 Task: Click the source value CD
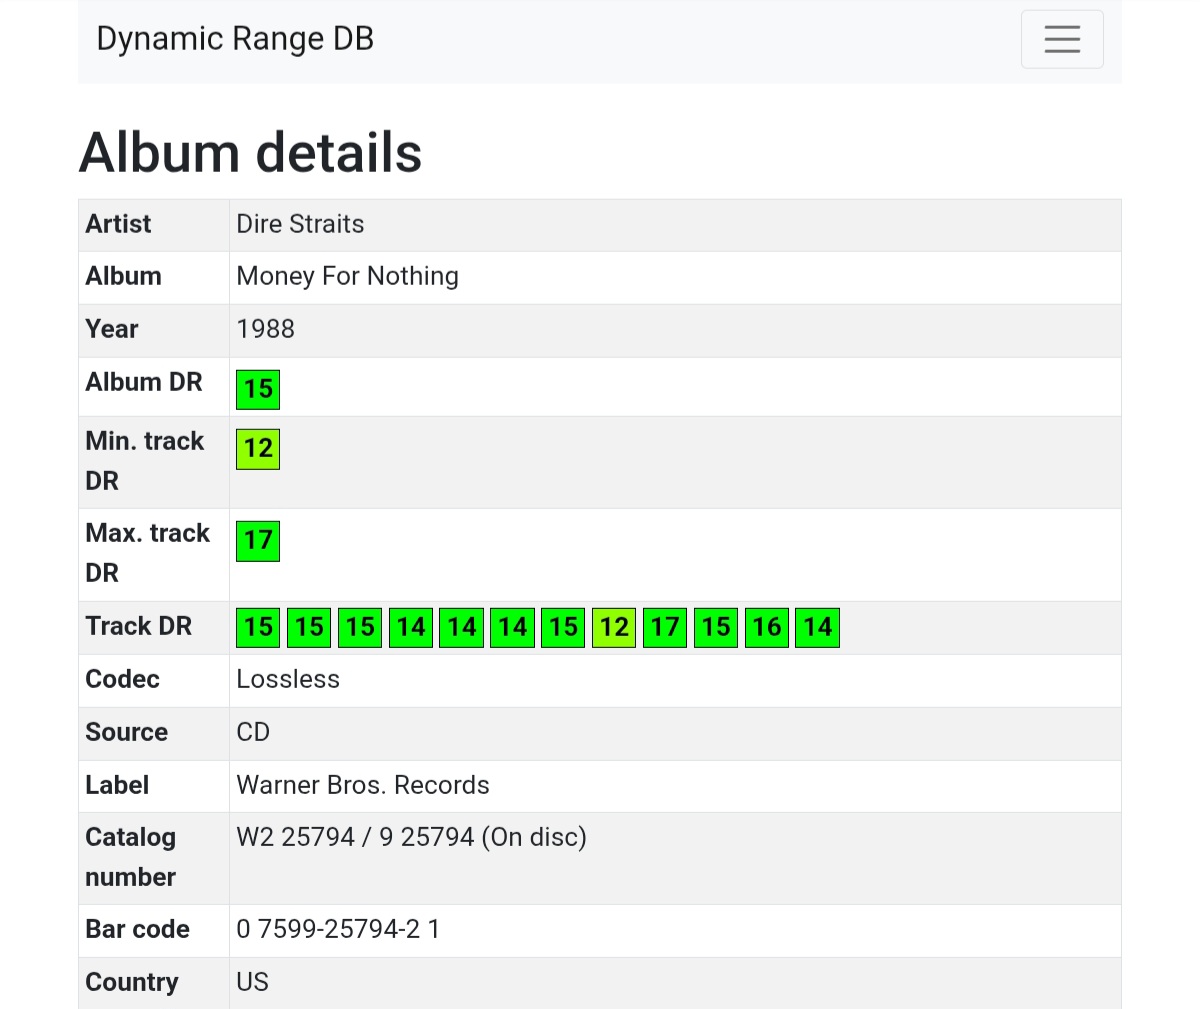click(253, 732)
